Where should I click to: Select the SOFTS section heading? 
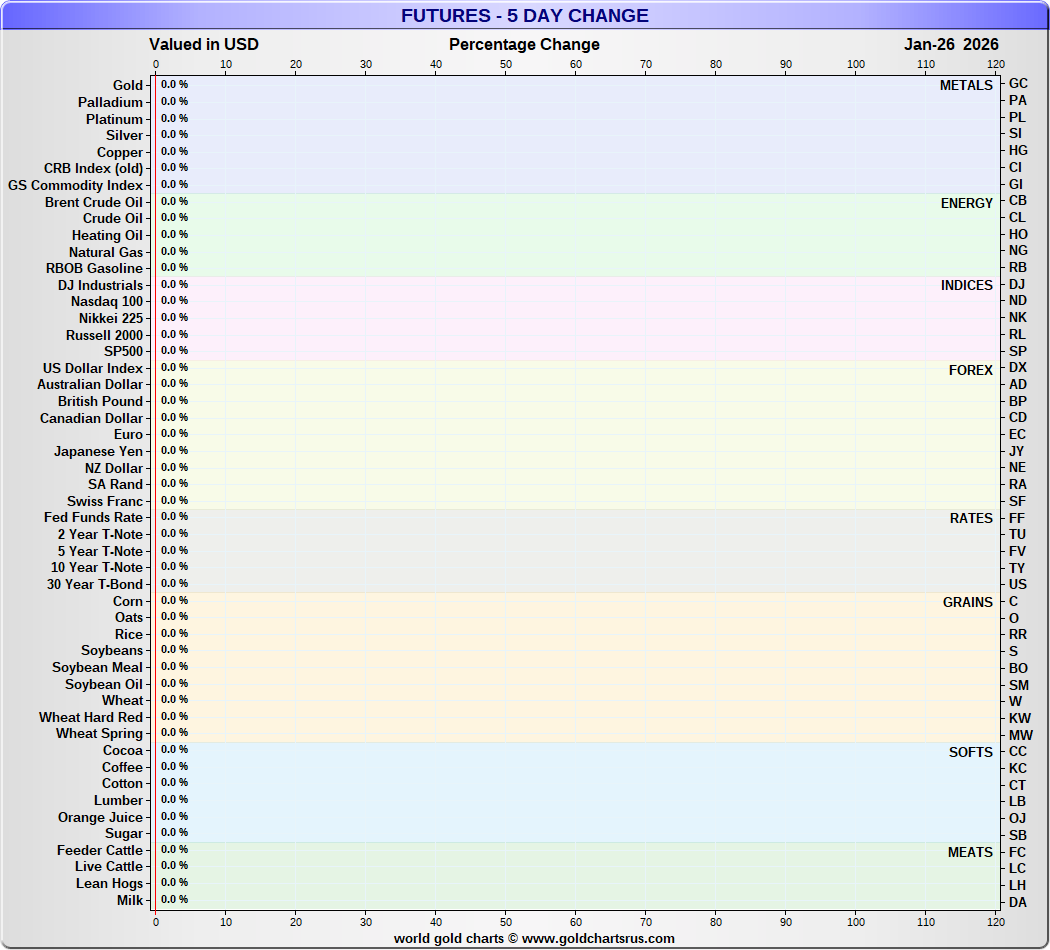click(971, 752)
